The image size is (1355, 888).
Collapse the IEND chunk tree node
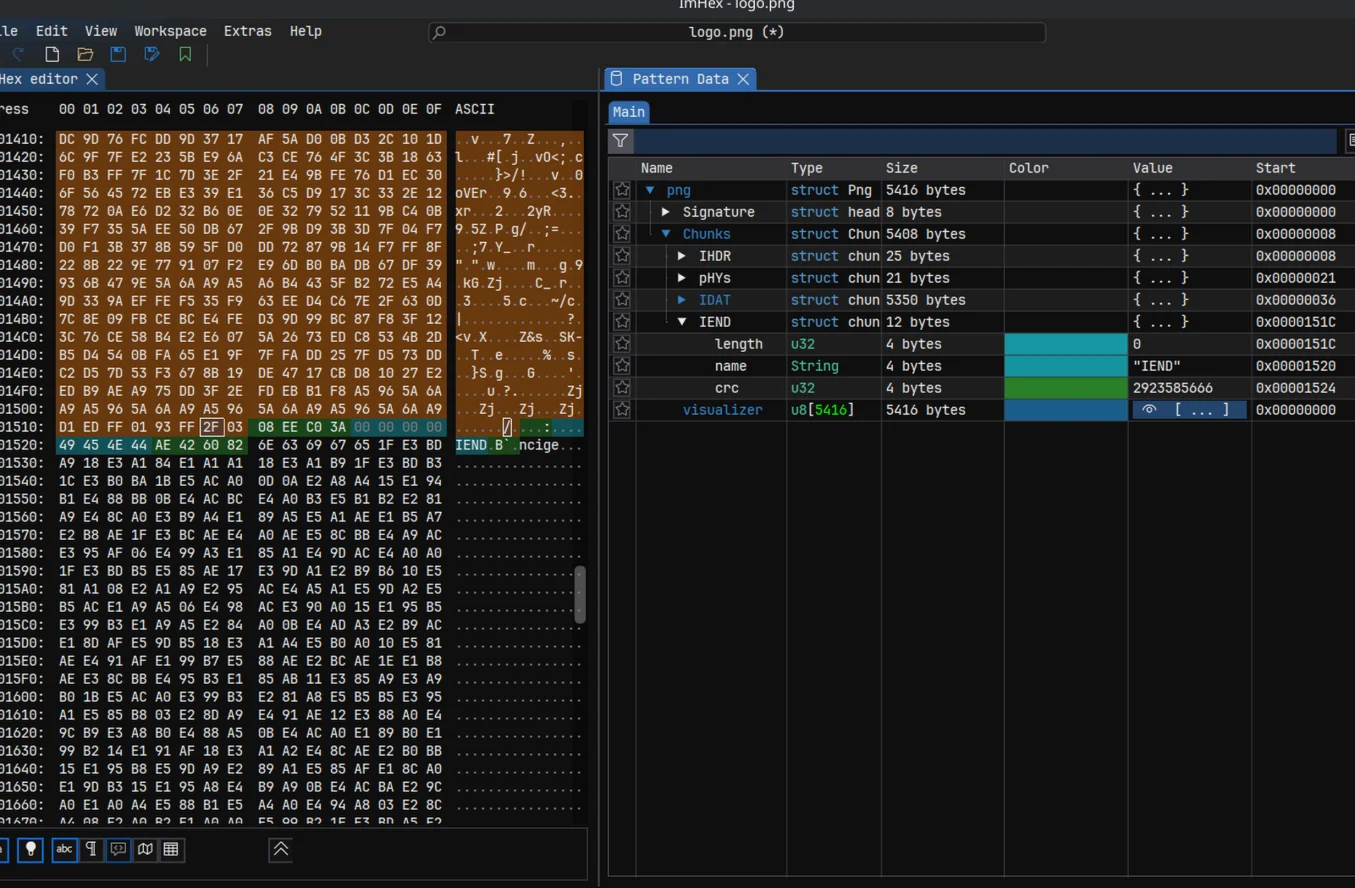pos(682,322)
